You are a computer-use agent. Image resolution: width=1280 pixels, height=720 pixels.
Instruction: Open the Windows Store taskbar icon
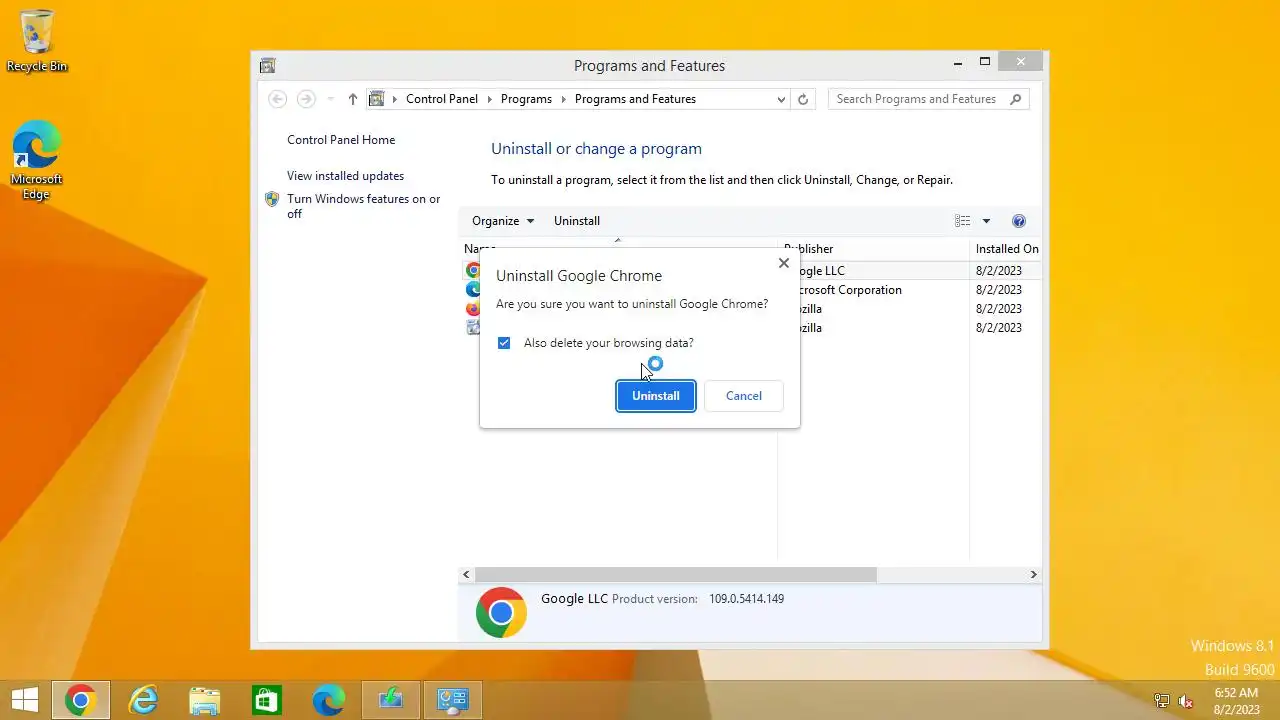coord(267,700)
